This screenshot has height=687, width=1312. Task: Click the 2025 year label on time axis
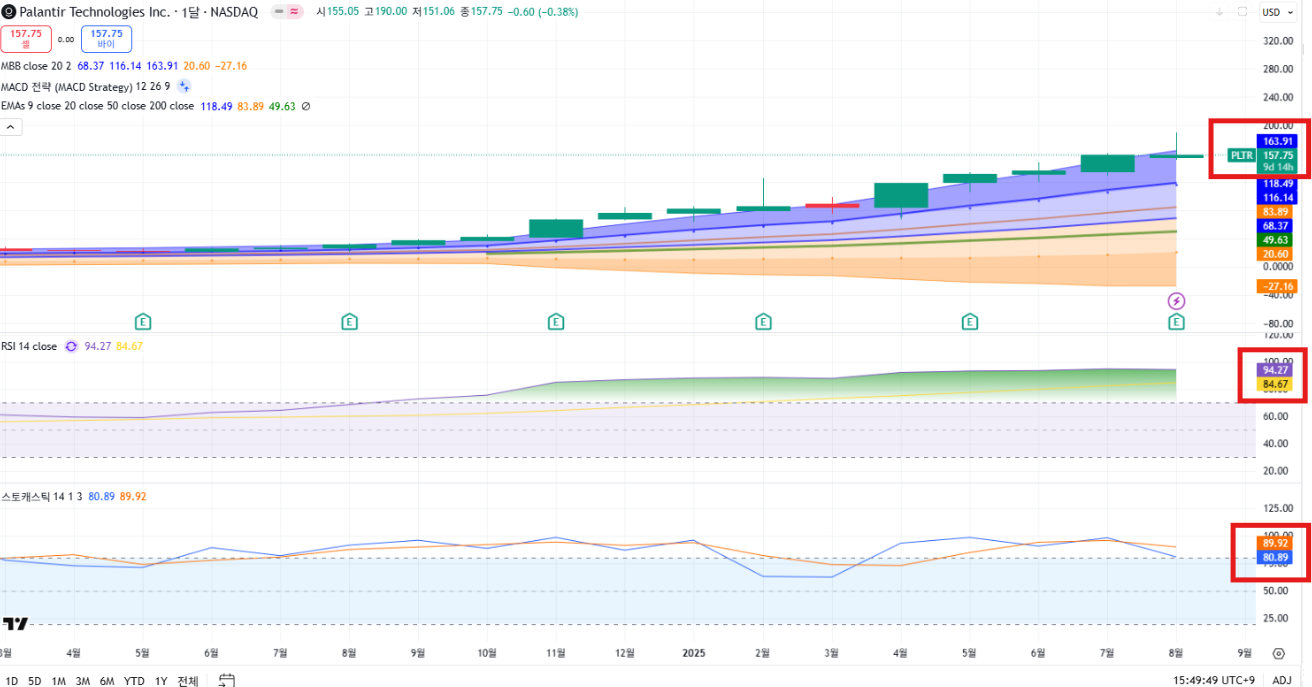tap(693, 653)
